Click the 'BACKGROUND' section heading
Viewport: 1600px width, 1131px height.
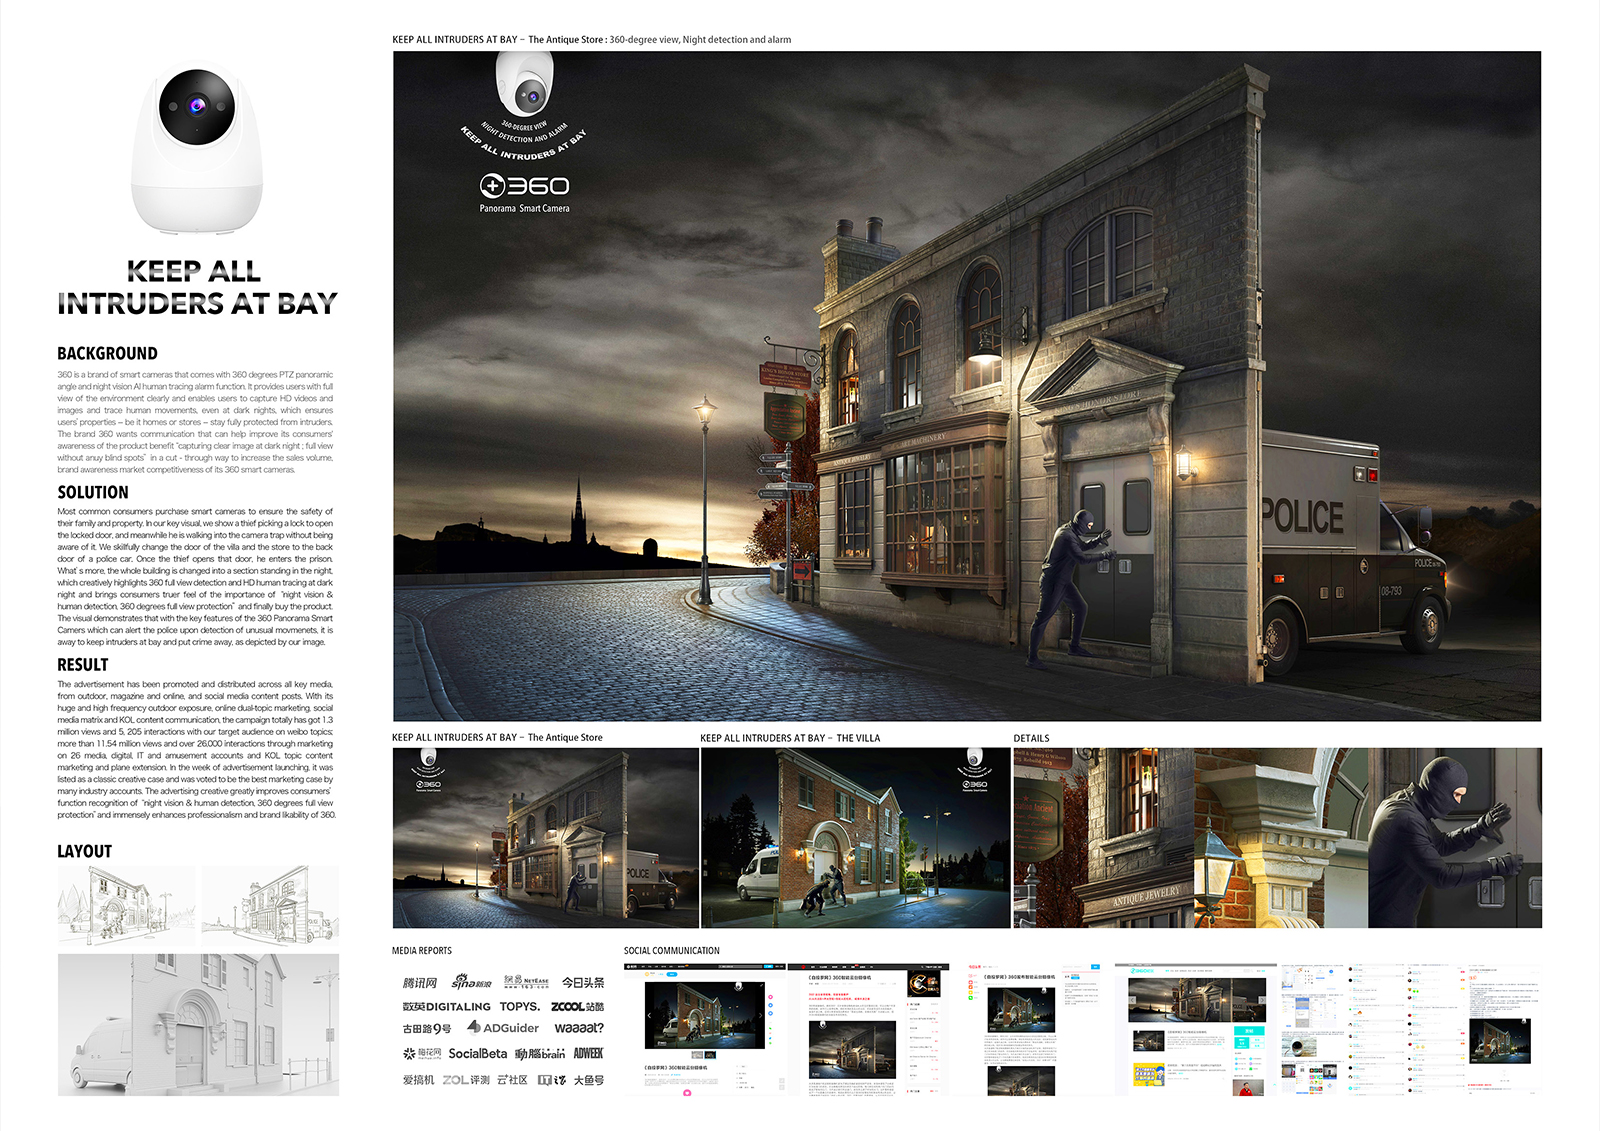107,353
